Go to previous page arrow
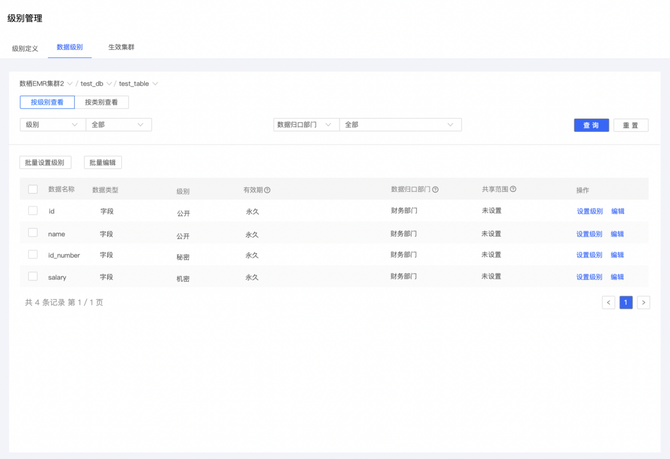Viewport: 670px width, 459px height. tap(608, 302)
